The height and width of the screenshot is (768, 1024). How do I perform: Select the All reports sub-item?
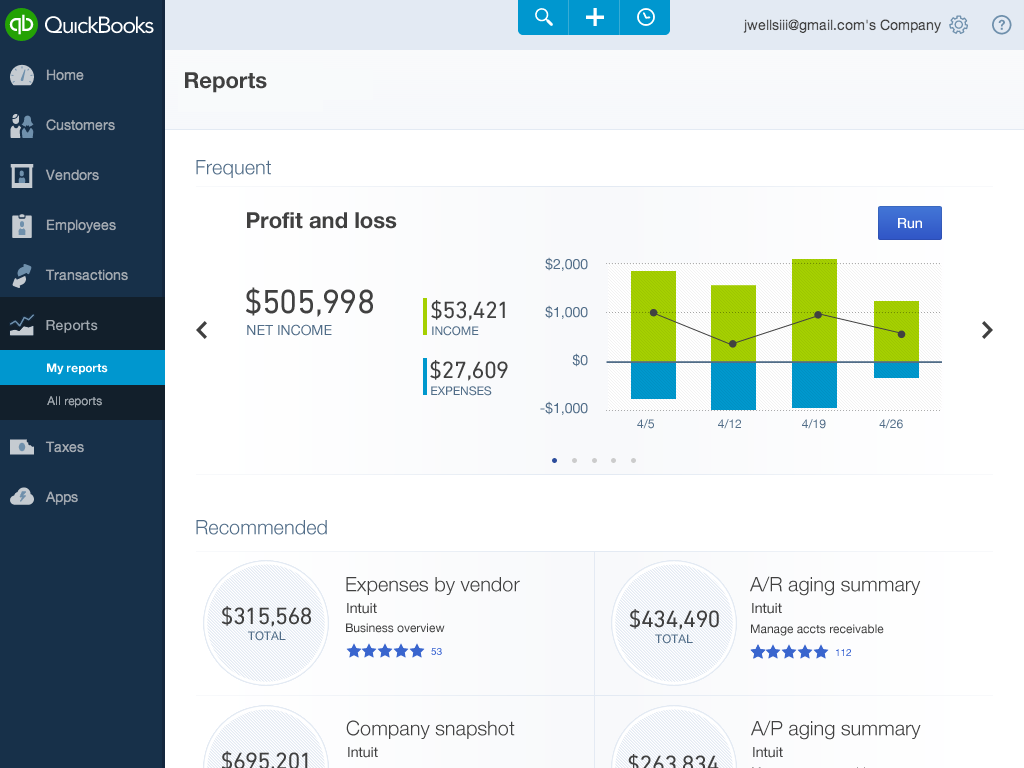[74, 401]
